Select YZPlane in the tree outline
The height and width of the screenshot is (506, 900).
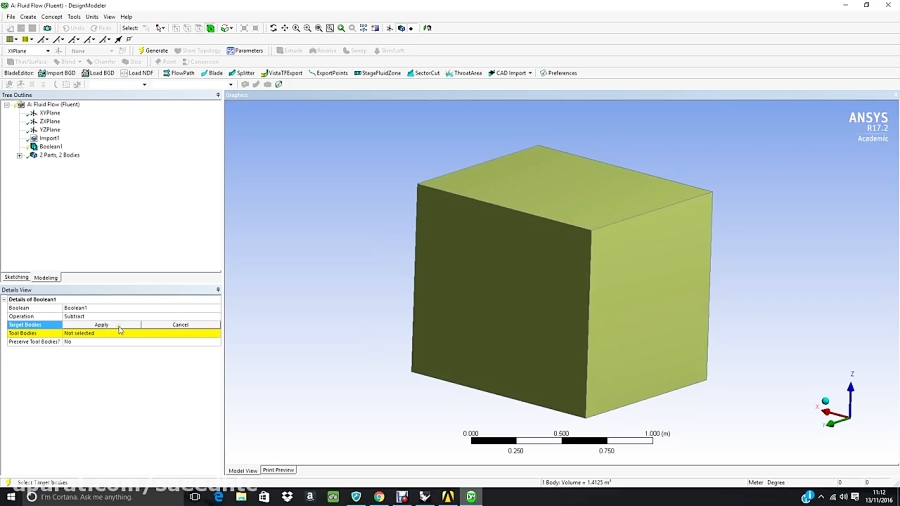click(x=49, y=130)
